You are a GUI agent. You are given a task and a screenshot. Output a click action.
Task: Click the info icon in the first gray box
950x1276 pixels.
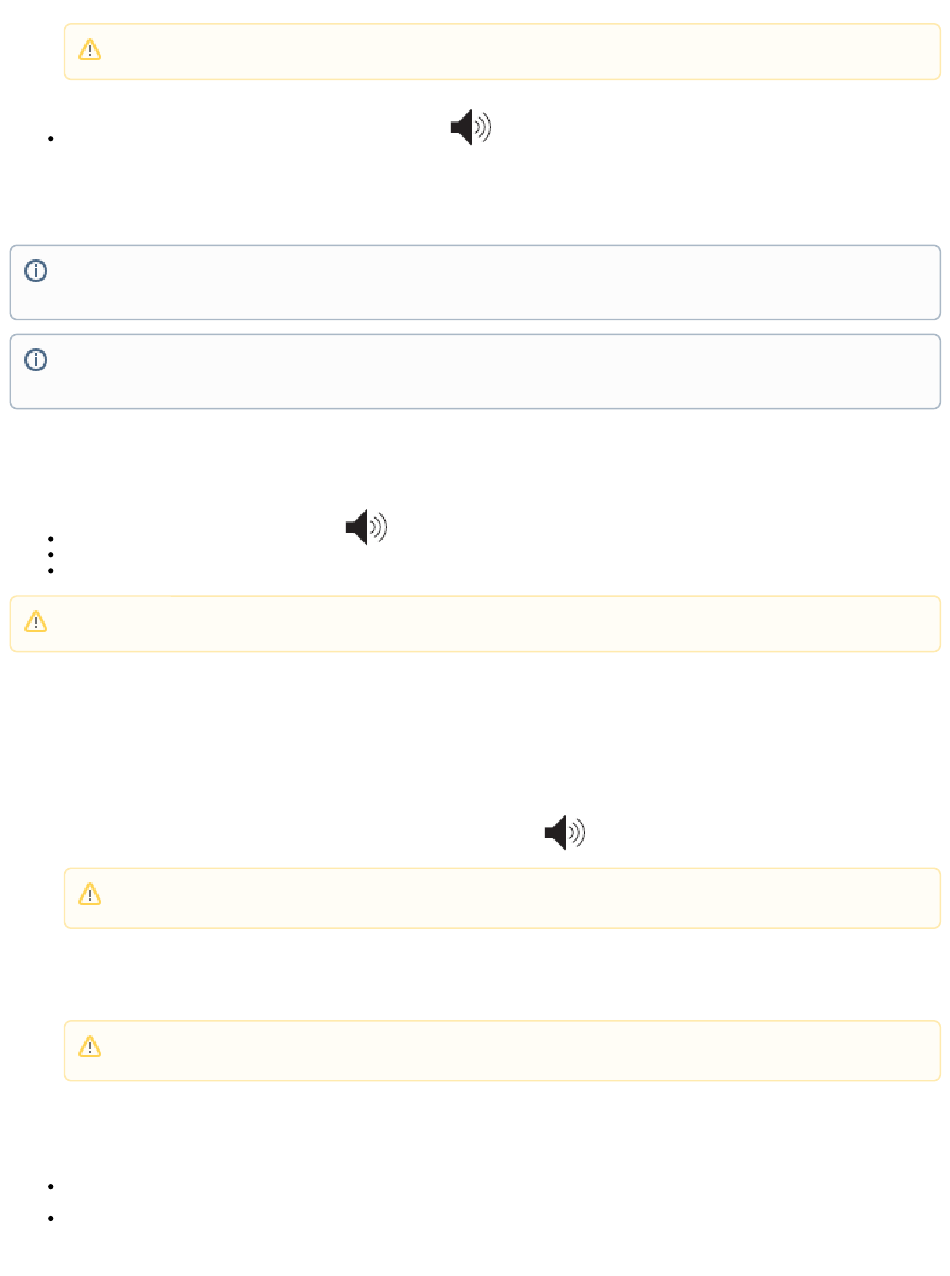coord(36,271)
